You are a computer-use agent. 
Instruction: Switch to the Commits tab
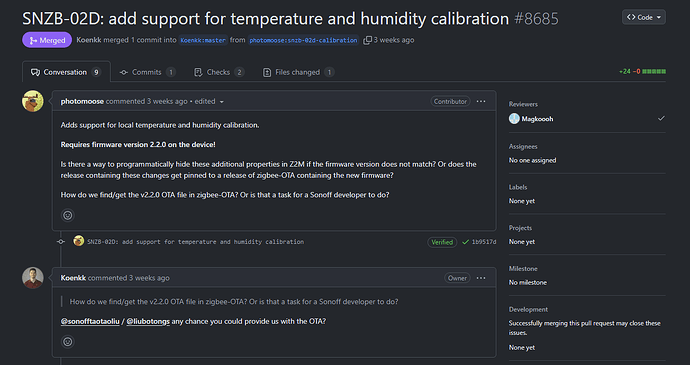(x=147, y=72)
